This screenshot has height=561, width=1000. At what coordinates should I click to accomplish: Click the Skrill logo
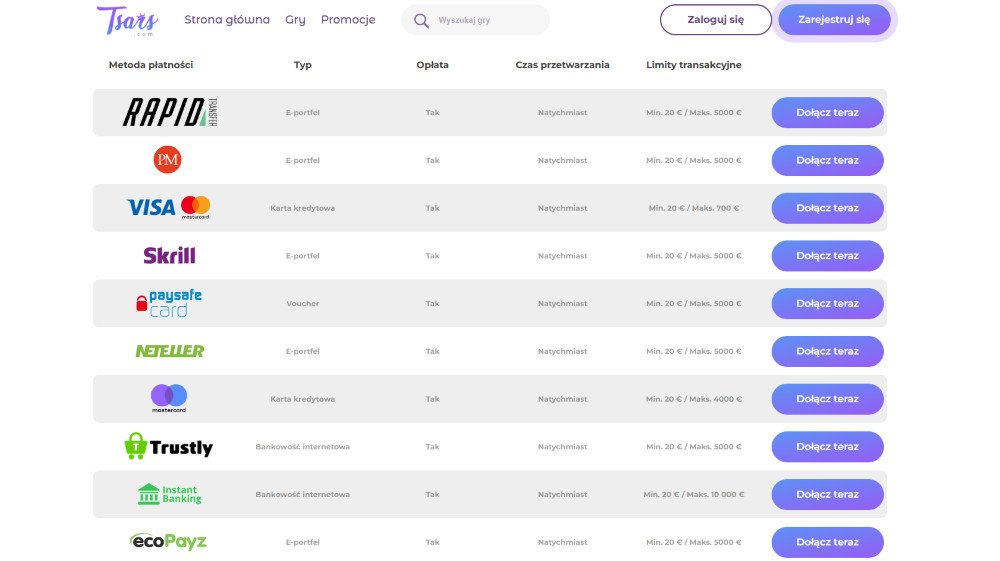tap(169, 256)
